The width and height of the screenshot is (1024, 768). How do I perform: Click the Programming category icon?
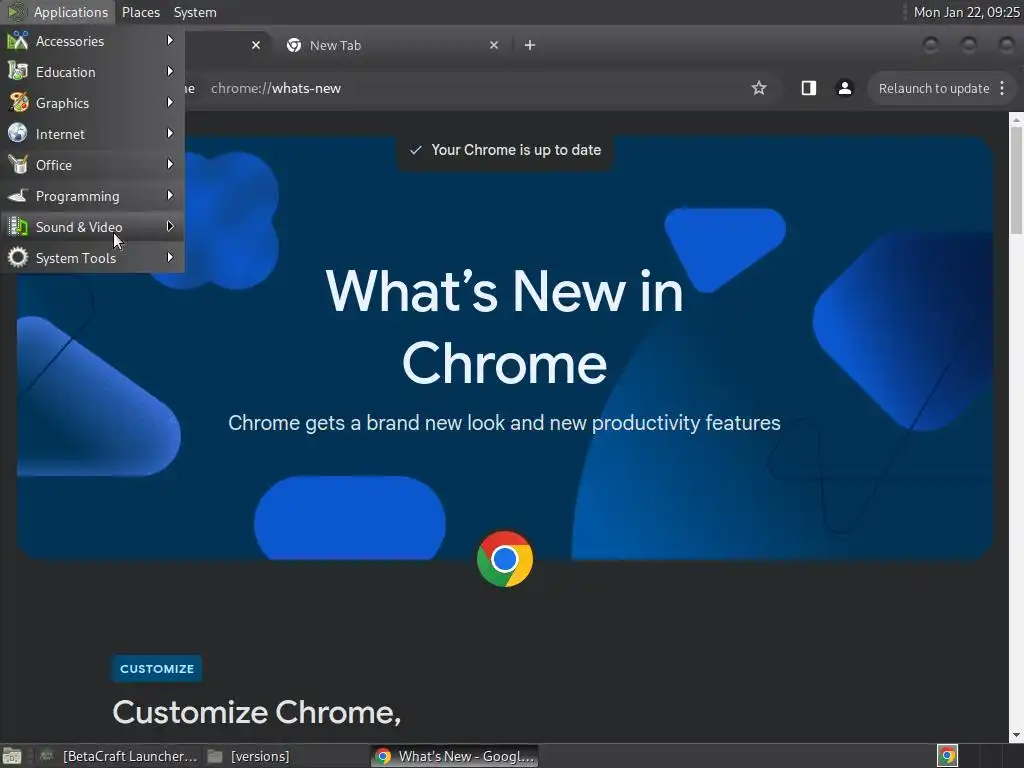click(x=18, y=196)
